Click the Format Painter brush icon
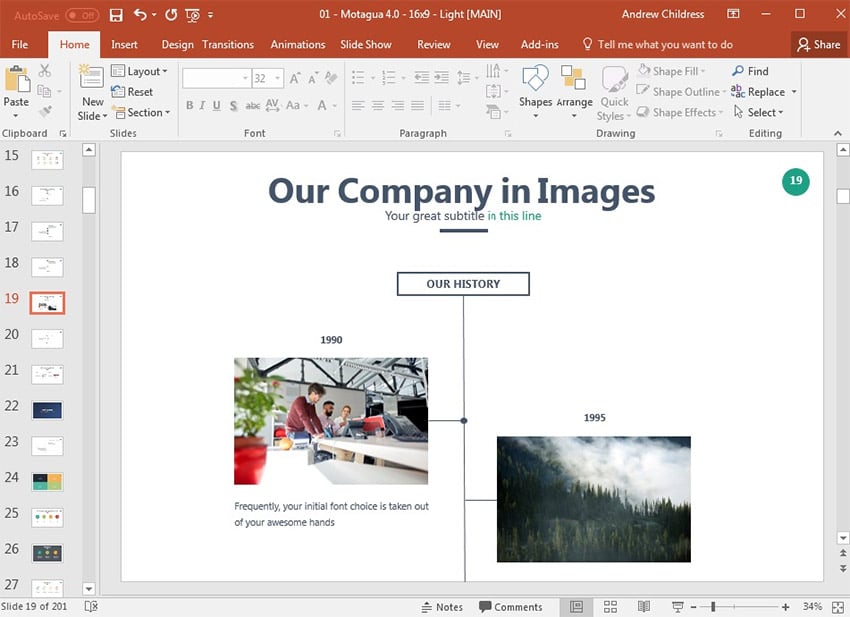Screen dimensions: 850x617 tap(45, 112)
